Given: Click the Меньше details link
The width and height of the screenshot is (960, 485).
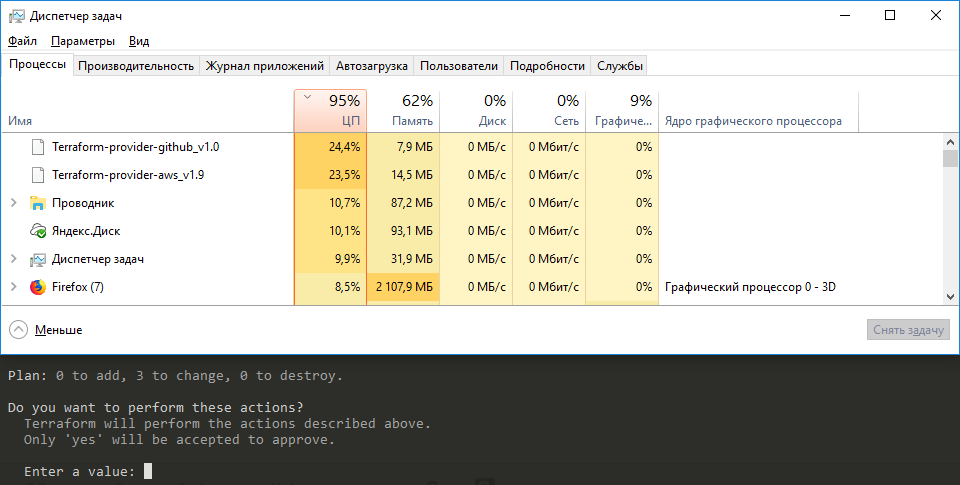Looking at the screenshot, I should point(58,330).
